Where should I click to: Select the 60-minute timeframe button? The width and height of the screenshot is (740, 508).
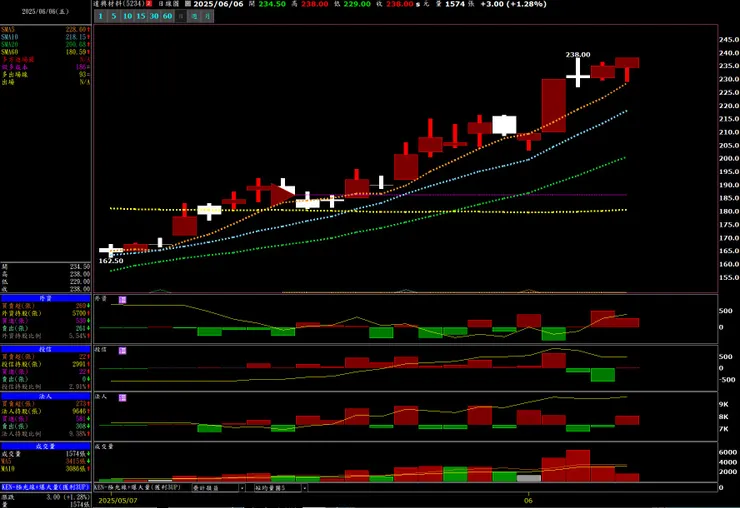(x=168, y=16)
